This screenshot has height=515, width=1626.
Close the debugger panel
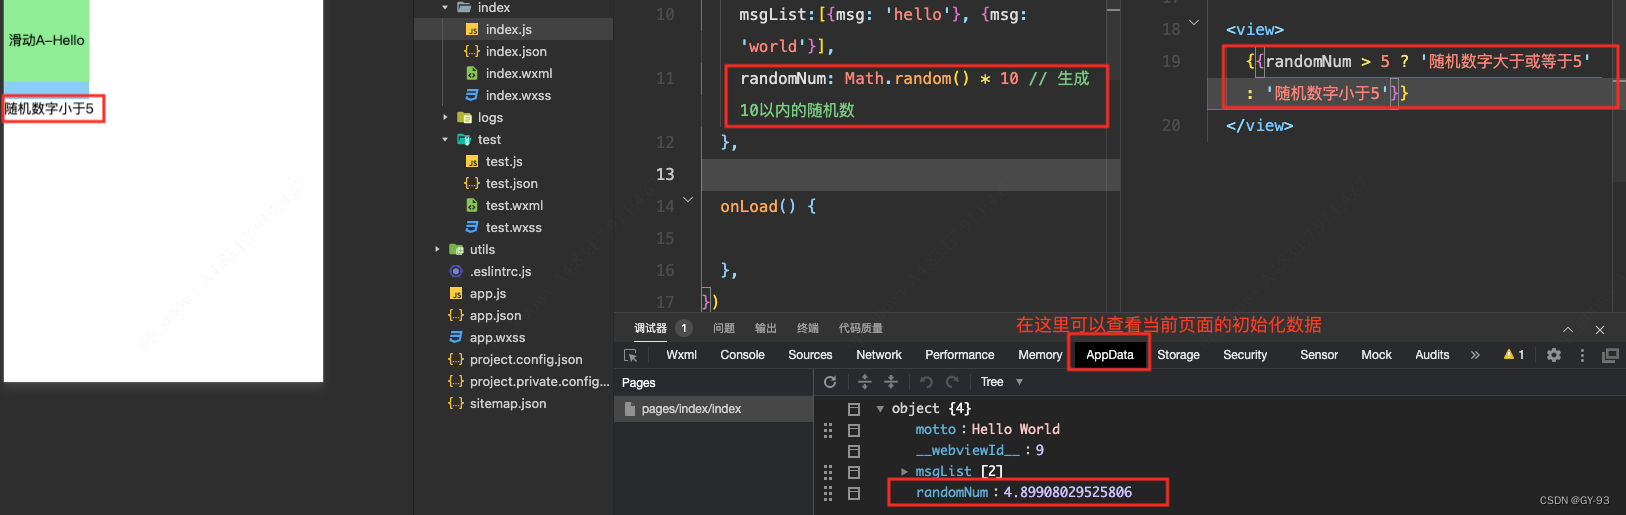(1600, 329)
